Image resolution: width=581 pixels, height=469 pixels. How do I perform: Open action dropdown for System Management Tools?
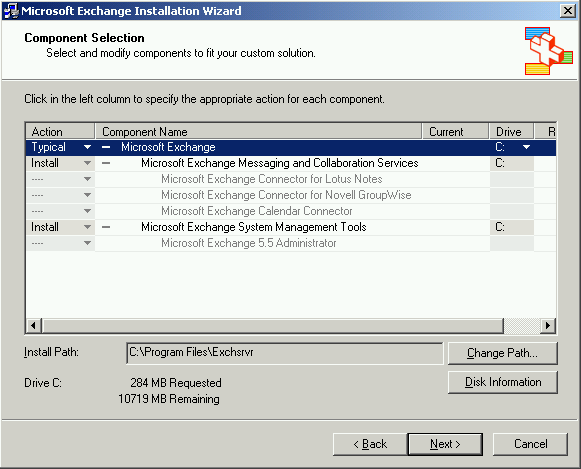87,227
